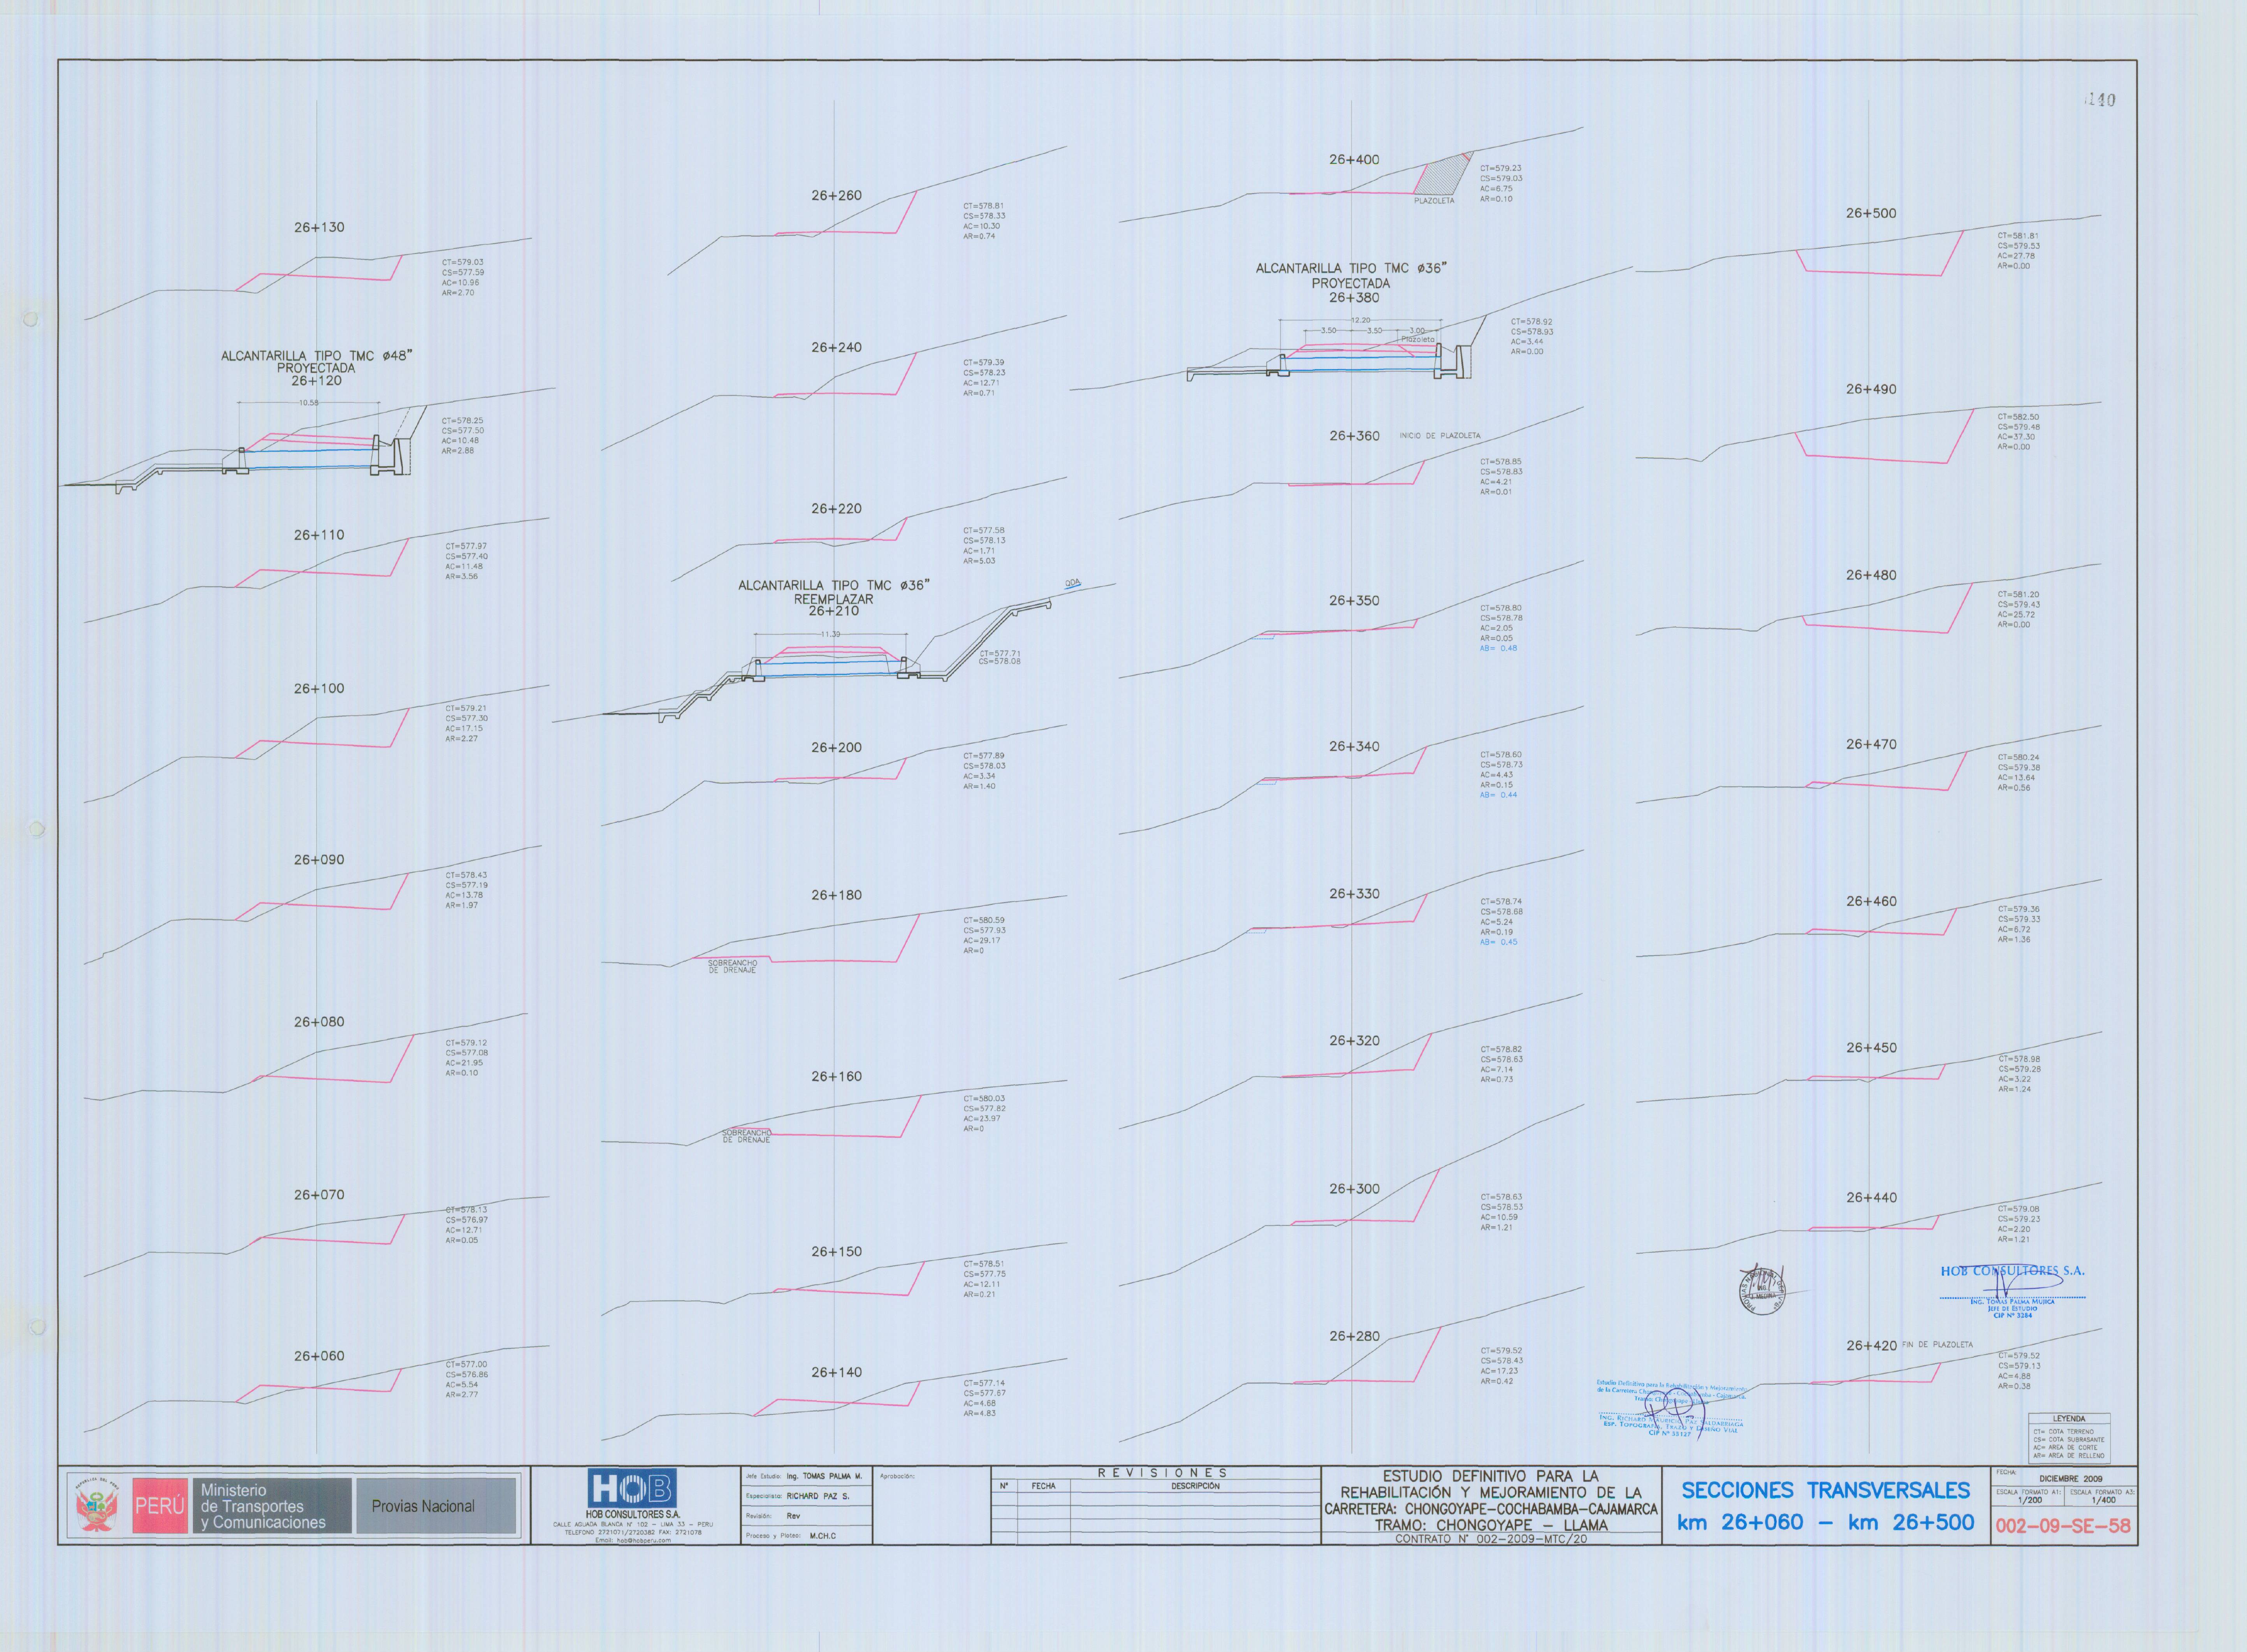Select the 'ALCANTARILLA TIPO TMC ø48"' heading

tap(317, 356)
